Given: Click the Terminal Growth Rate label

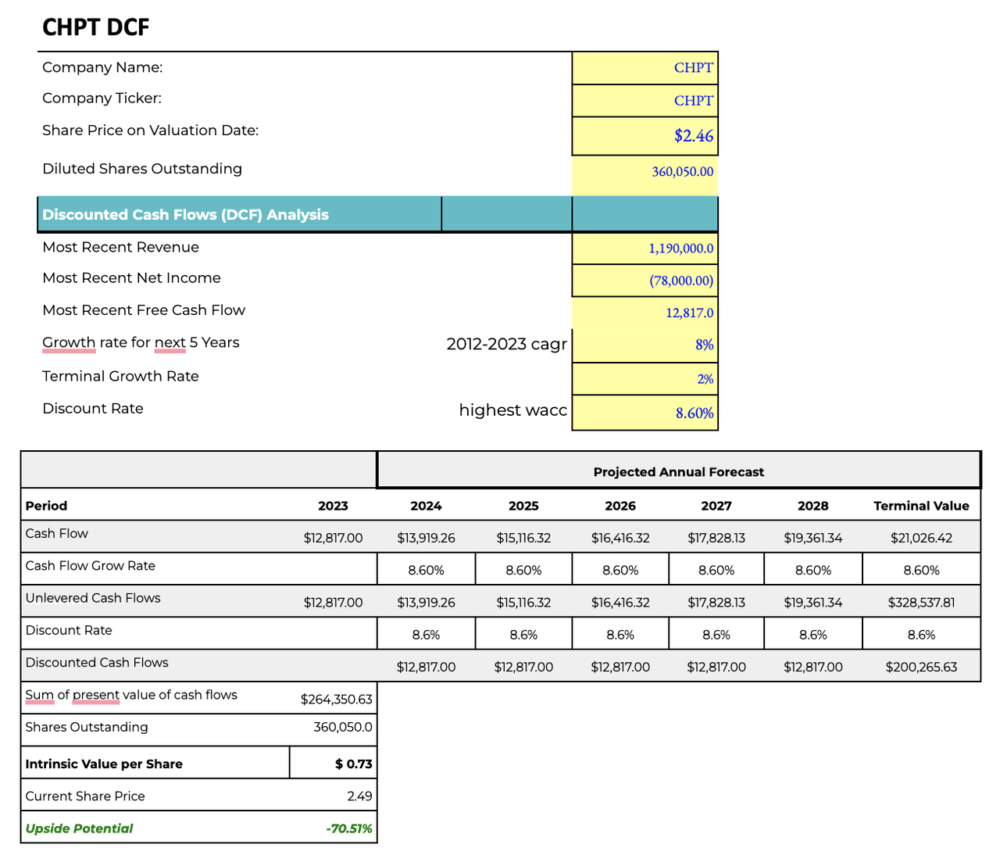Looking at the screenshot, I should click(121, 376).
